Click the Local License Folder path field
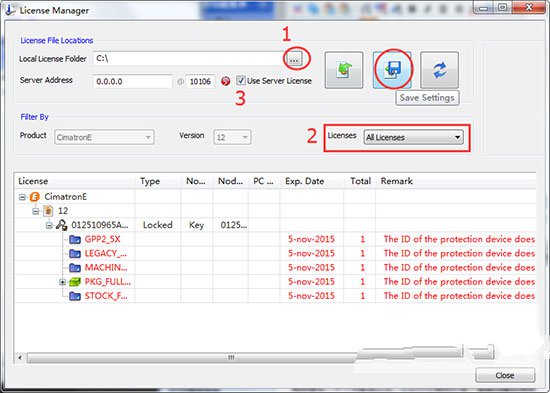The width and height of the screenshot is (550, 393). coord(190,59)
